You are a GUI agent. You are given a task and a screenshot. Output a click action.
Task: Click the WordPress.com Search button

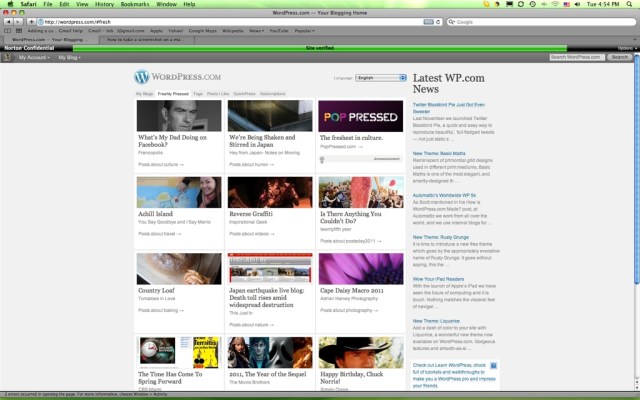tap(620, 58)
